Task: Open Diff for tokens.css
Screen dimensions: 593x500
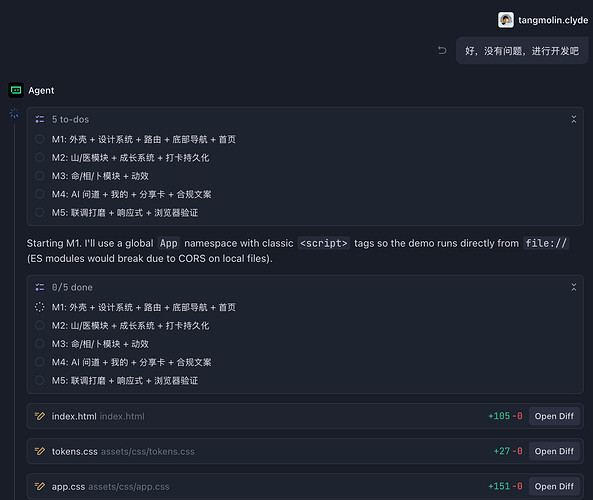Action: (554, 451)
